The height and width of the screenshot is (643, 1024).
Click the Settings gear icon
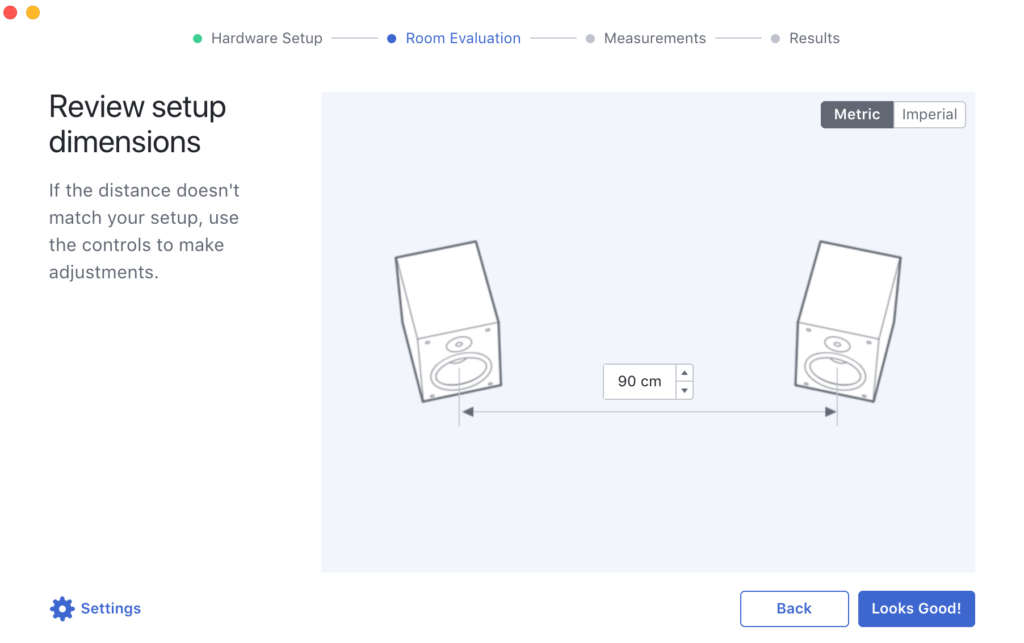click(x=62, y=608)
